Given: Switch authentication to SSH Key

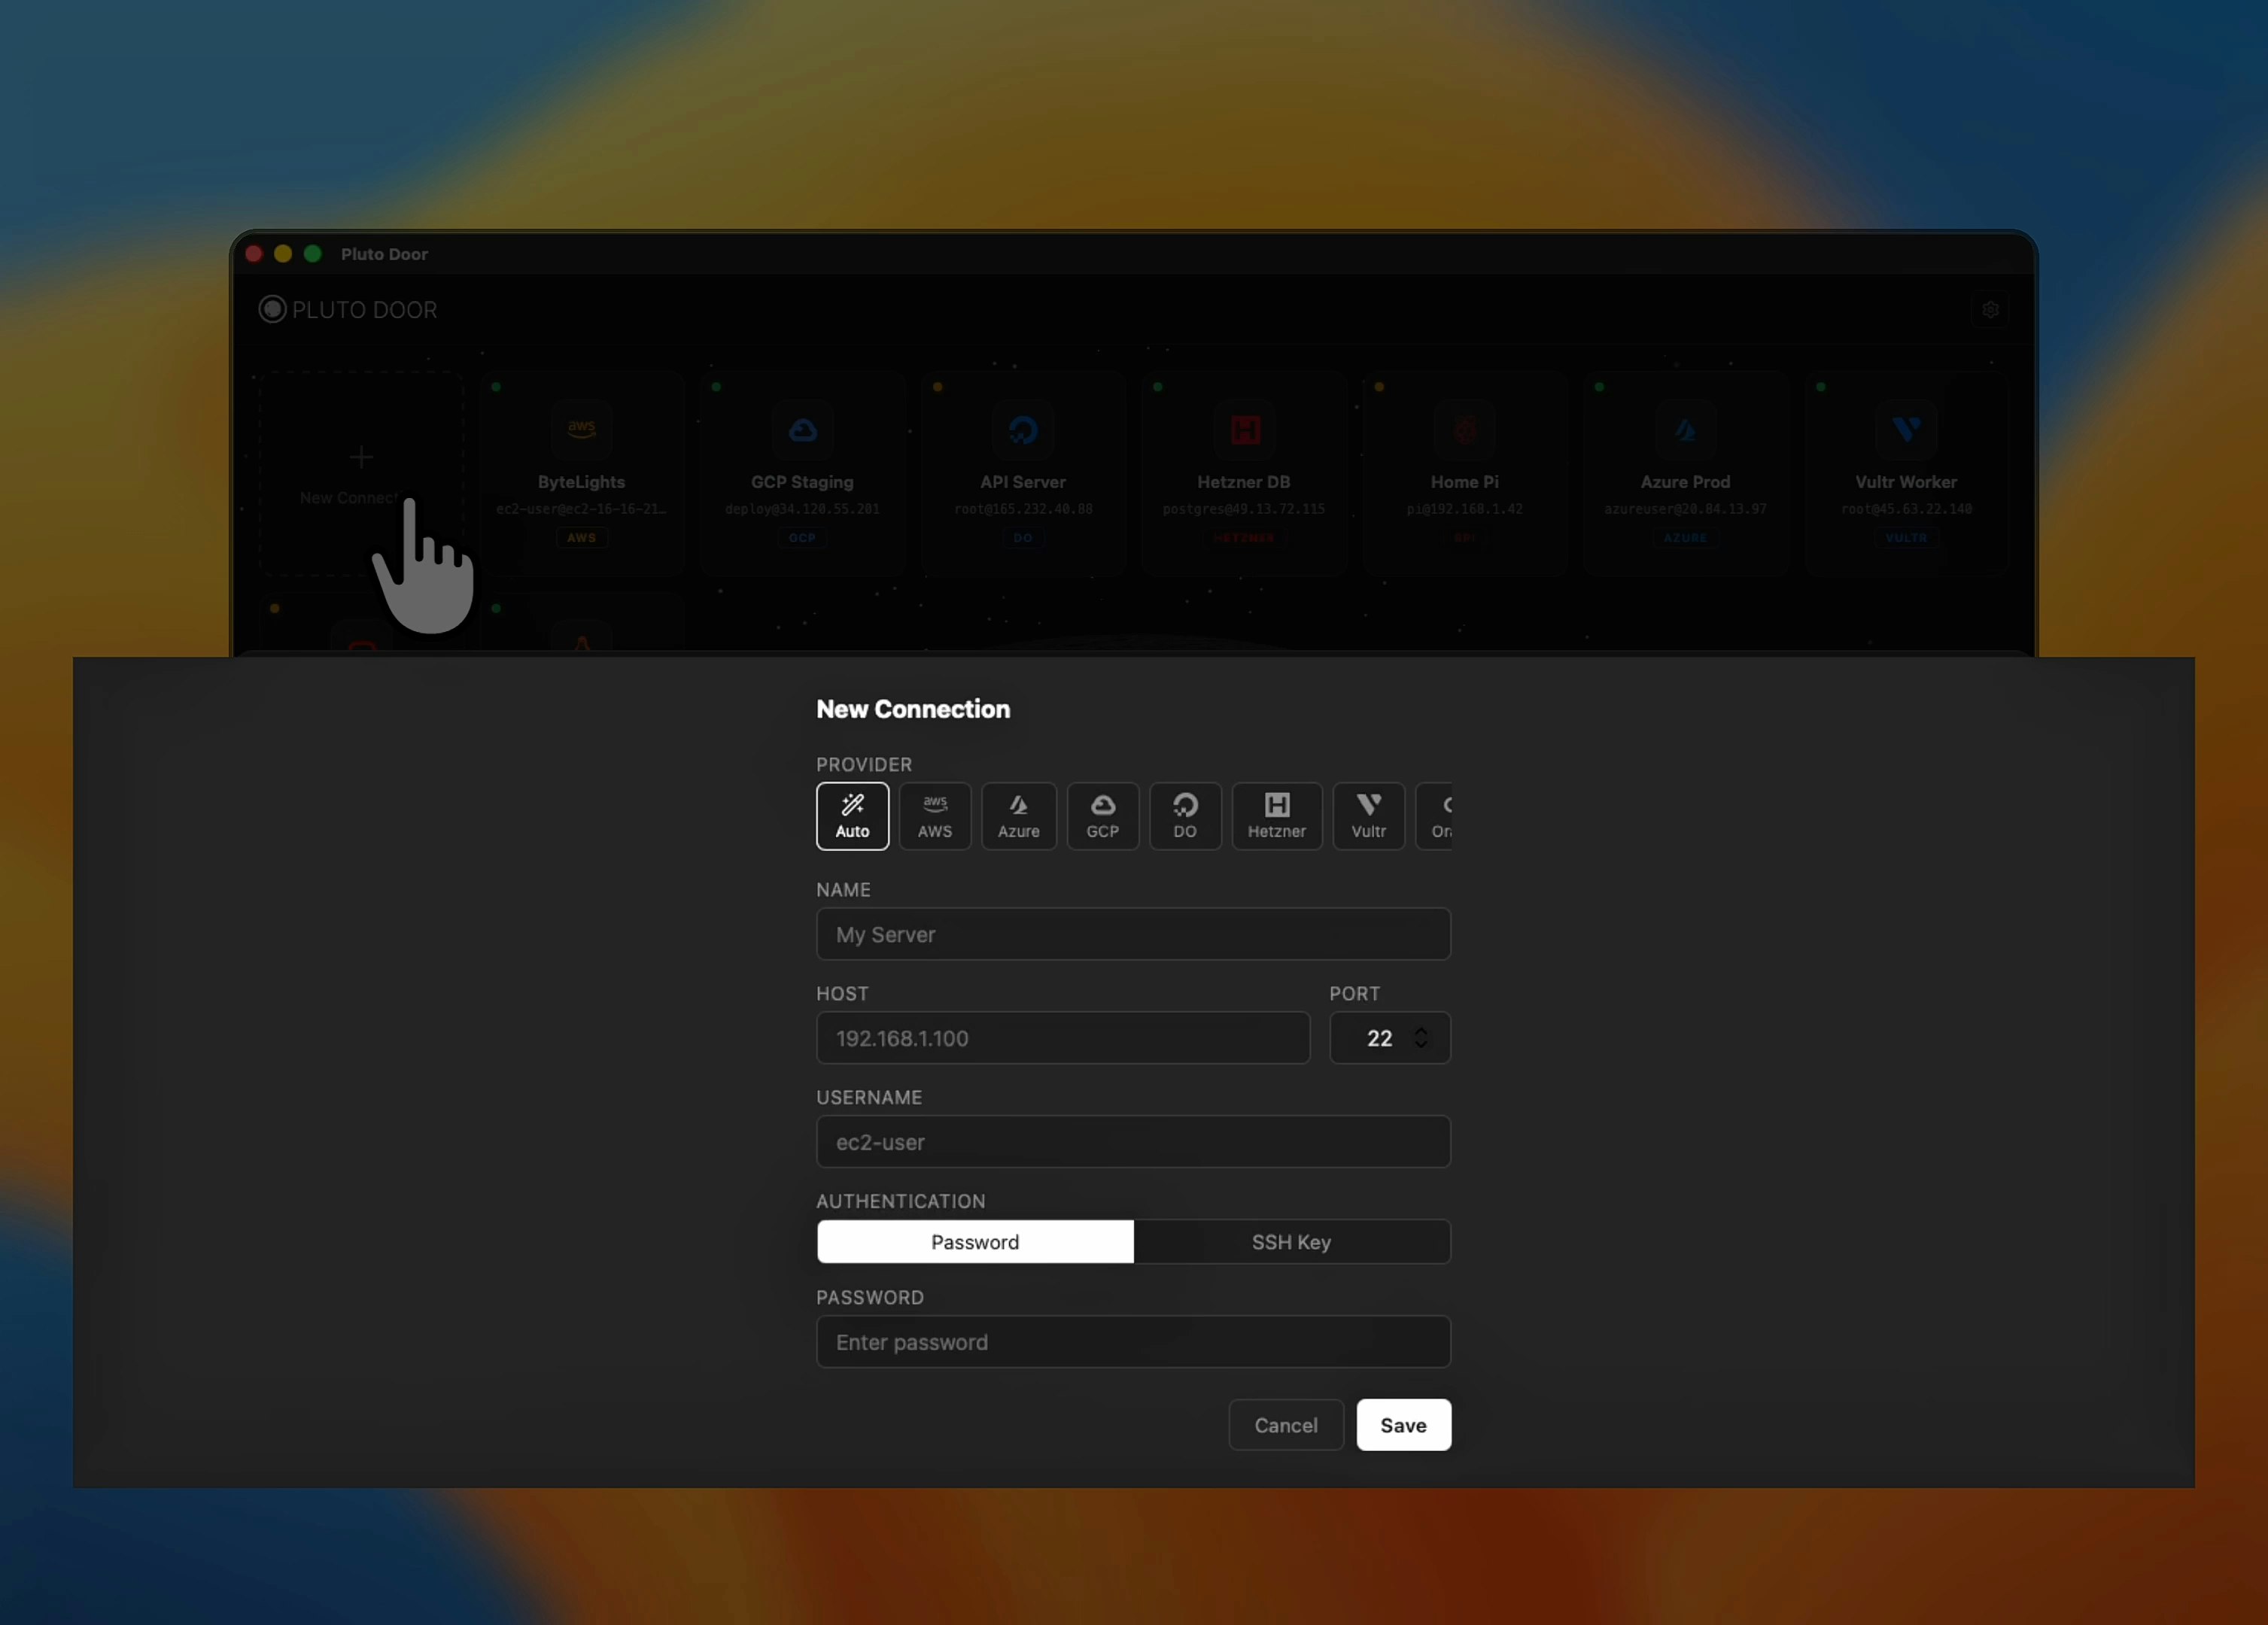Looking at the screenshot, I should [1291, 1241].
